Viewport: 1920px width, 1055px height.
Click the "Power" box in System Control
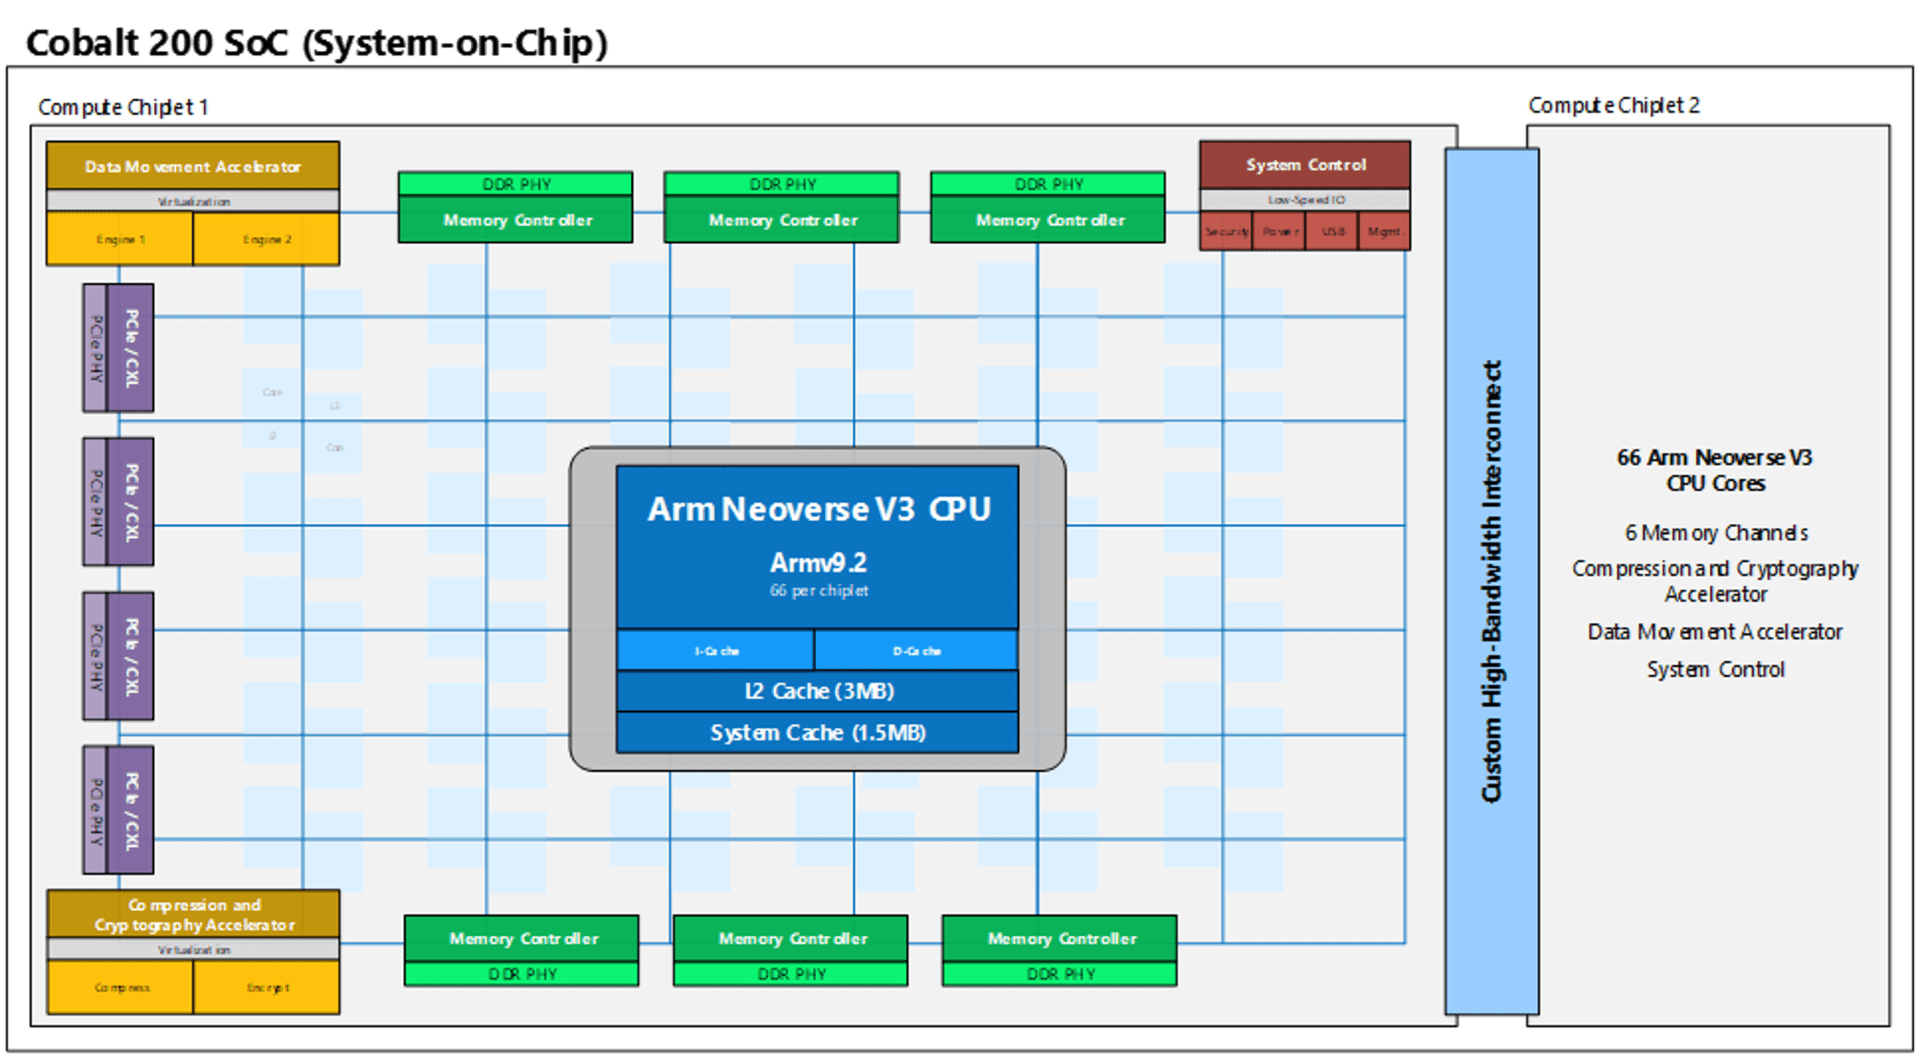(x=1279, y=231)
